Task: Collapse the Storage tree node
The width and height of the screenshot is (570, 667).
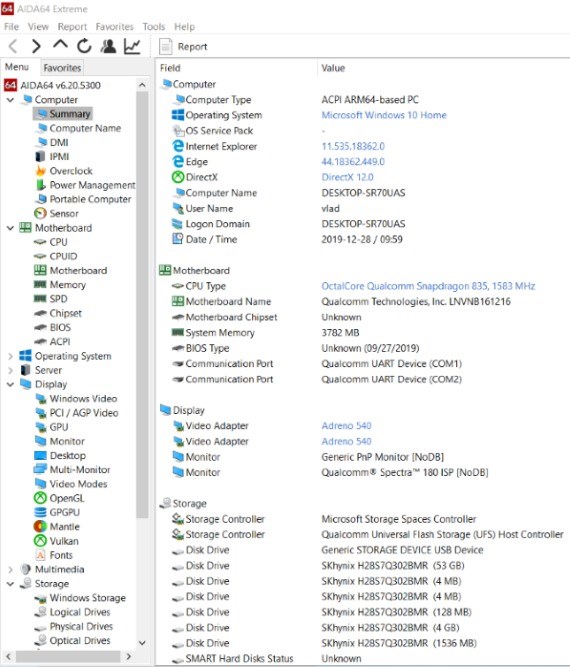Action: 11,584
